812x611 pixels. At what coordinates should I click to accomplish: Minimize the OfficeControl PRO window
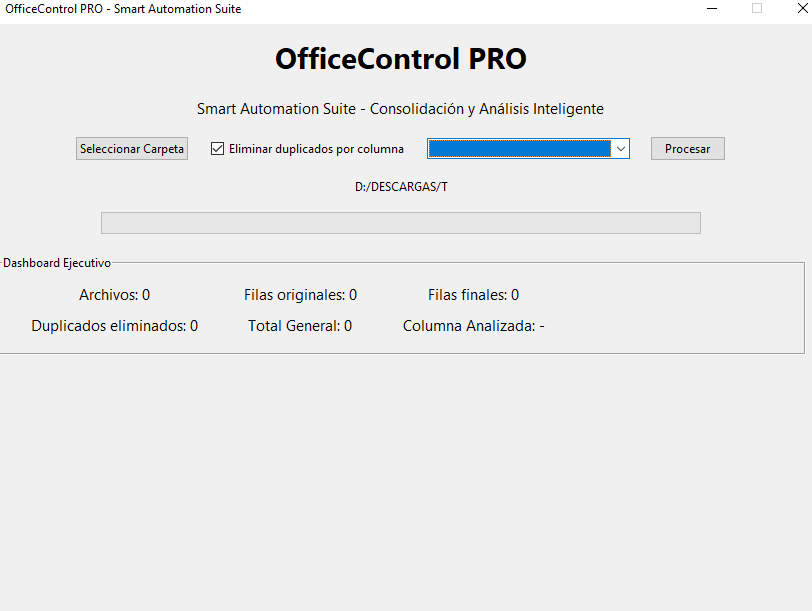(x=712, y=9)
